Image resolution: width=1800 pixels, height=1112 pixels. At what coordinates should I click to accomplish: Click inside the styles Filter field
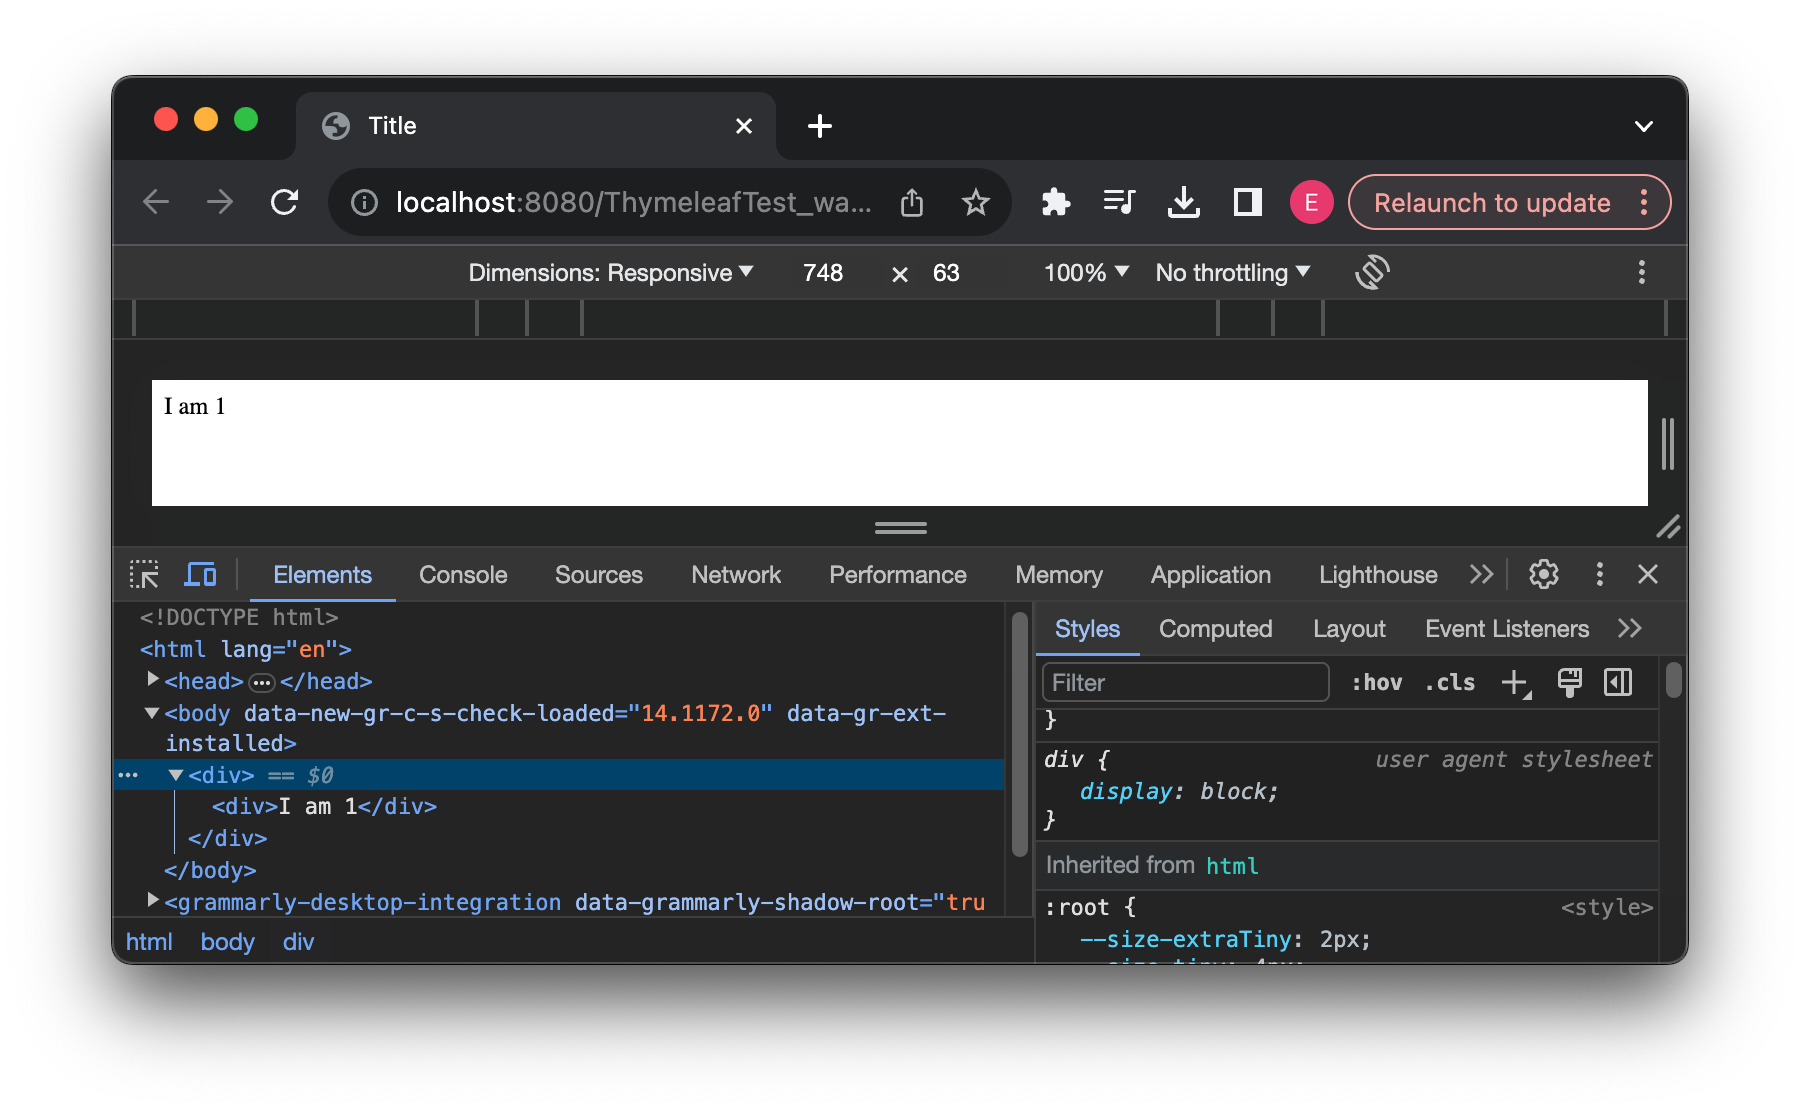1183,682
